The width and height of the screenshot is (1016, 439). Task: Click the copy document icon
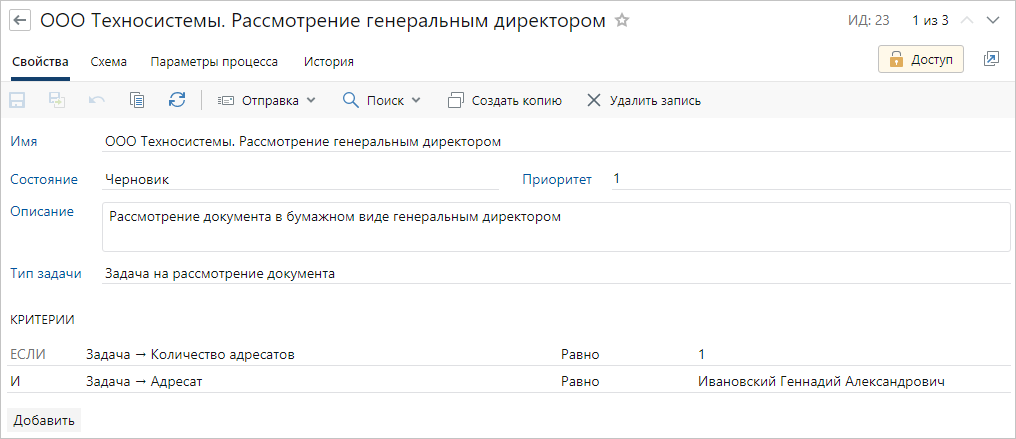(137, 100)
